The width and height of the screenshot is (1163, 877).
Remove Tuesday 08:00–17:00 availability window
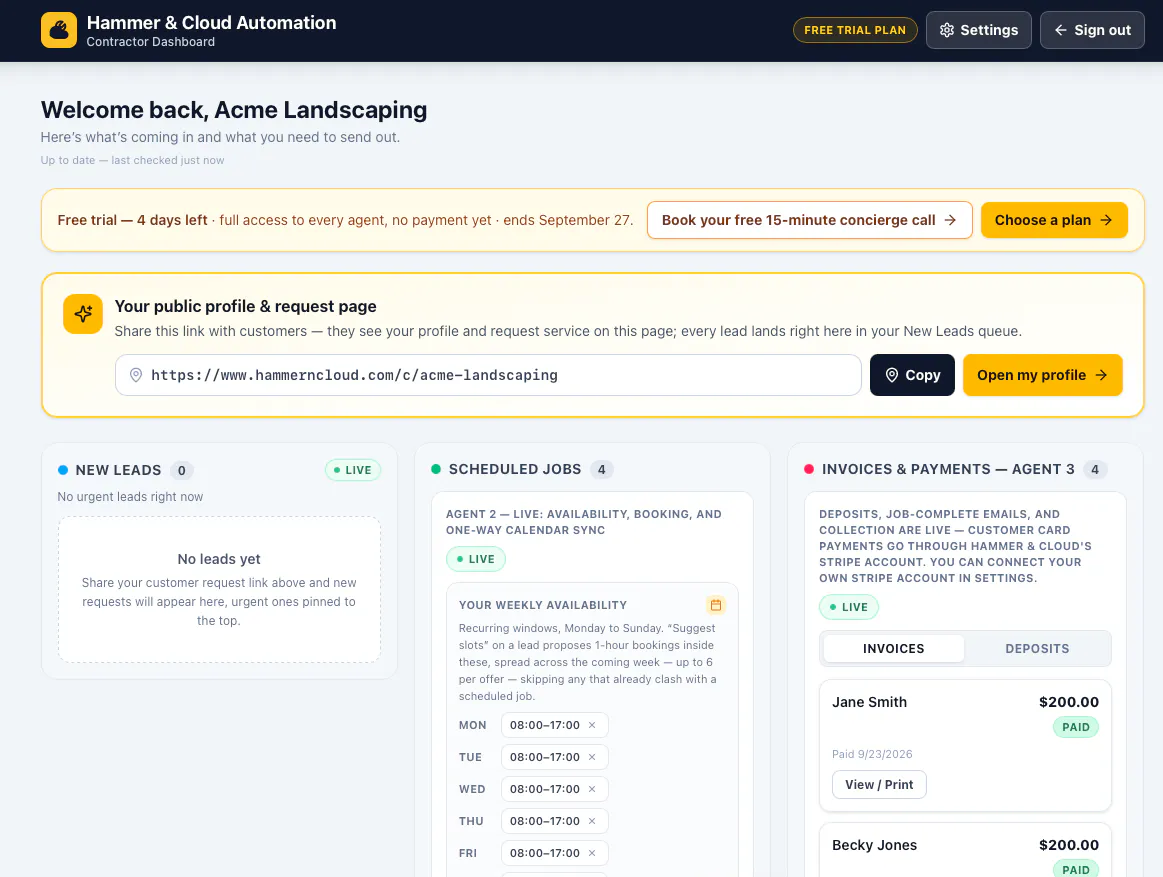click(592, 757)
